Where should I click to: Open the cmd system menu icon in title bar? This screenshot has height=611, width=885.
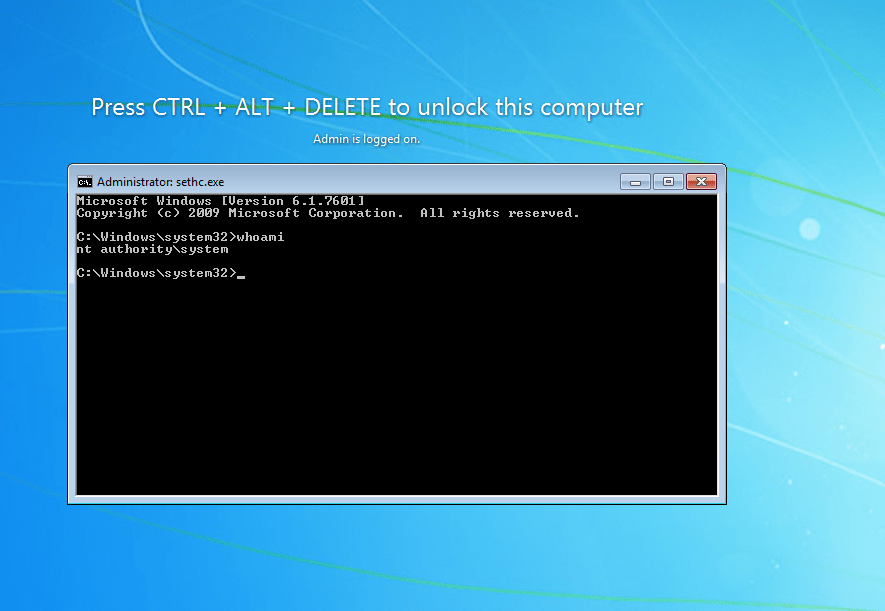[85, 182]
